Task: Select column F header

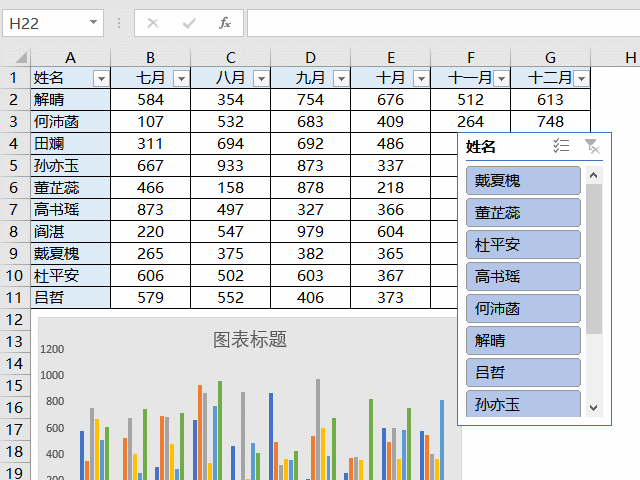Action: 471,58
